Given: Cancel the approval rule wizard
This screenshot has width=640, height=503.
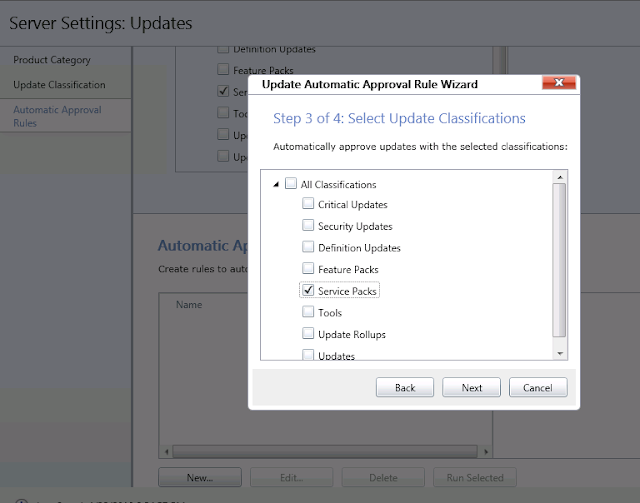Looking at the screenshot, I should pos(538,387).
